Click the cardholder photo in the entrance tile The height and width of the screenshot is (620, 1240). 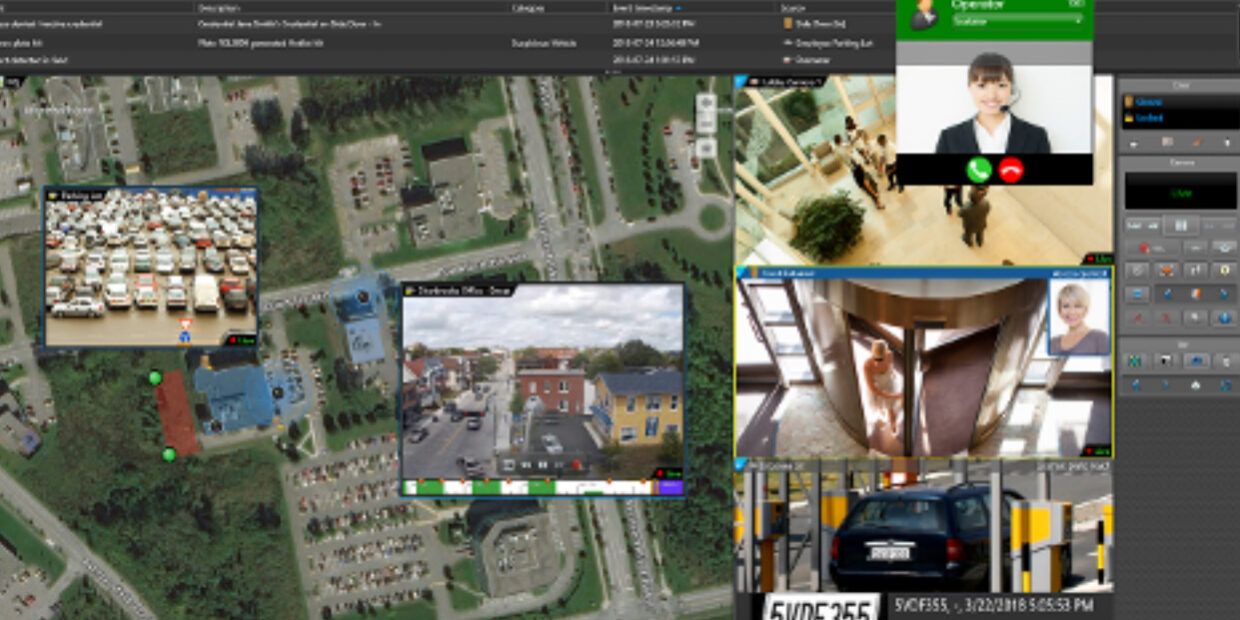[1079, 317]
